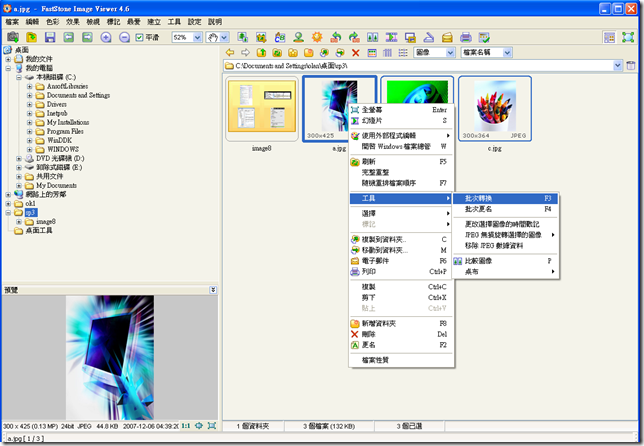The image size is (644, 446).
Task: Expand the Program Files tree node
Action: click(30, 131)
